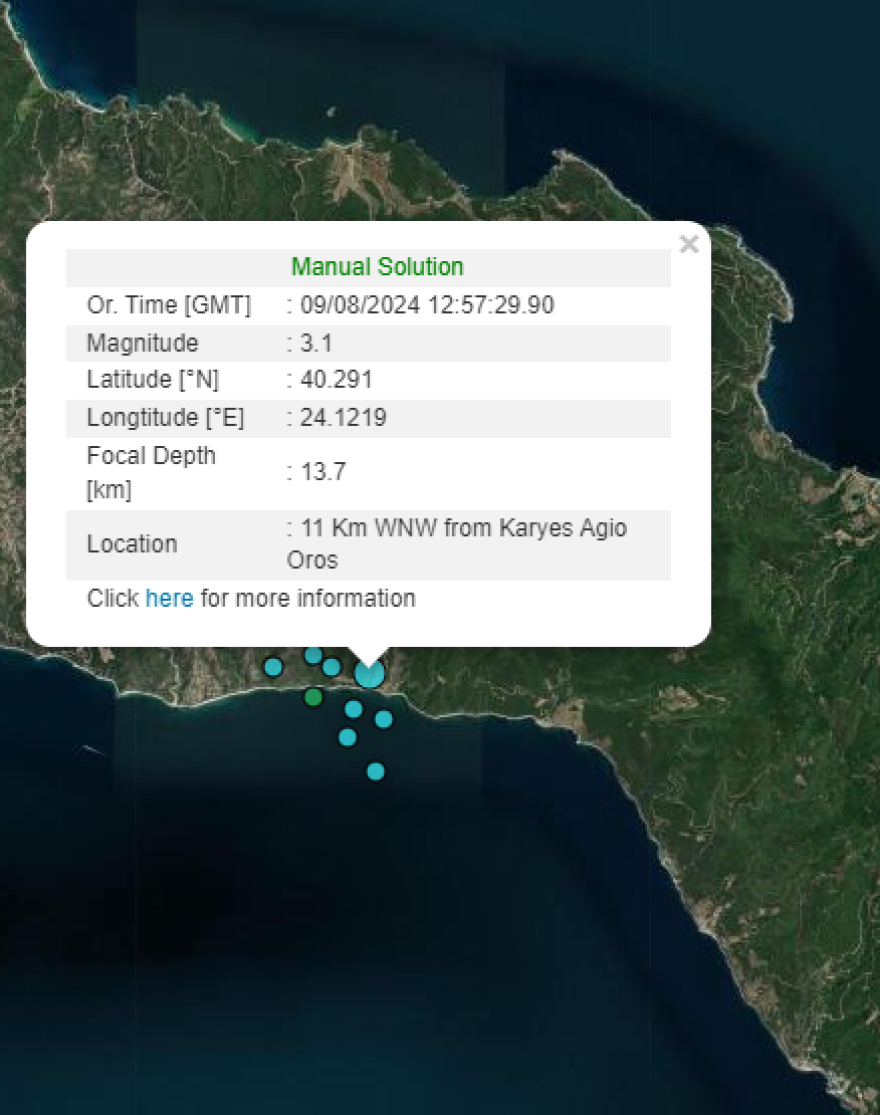Select the rightmost offshore cyan earthquake marker

point(383,719)
